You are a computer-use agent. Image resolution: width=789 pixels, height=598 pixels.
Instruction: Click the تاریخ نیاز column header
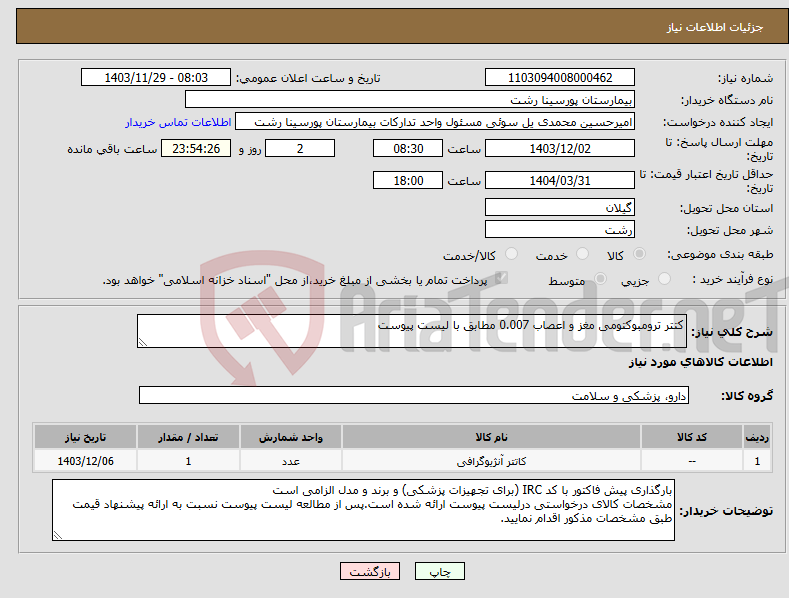click(x=86, y=437)
